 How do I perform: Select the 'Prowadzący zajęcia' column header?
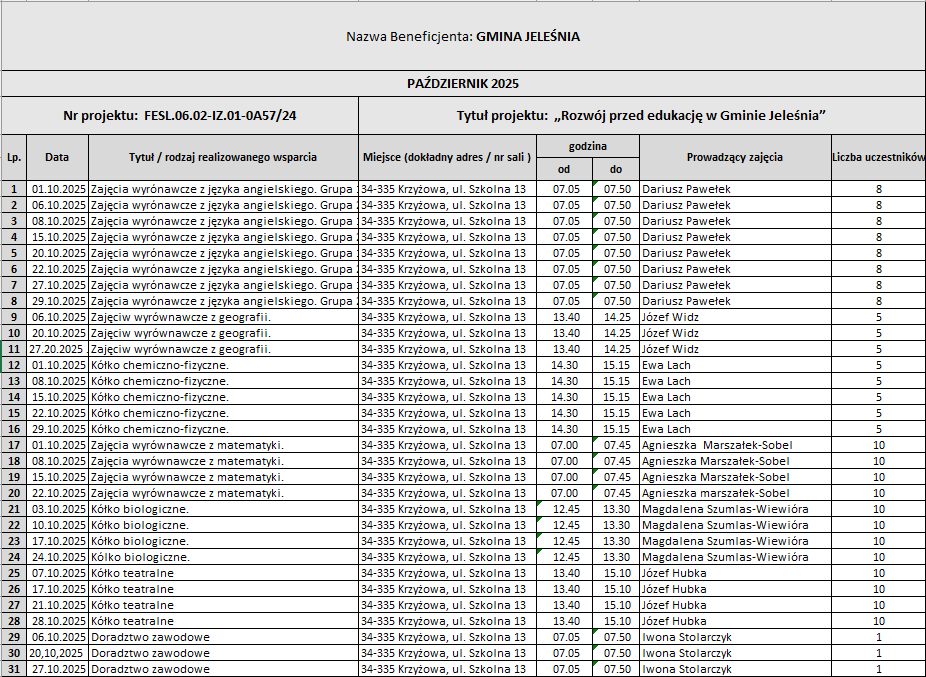(734, 157)
